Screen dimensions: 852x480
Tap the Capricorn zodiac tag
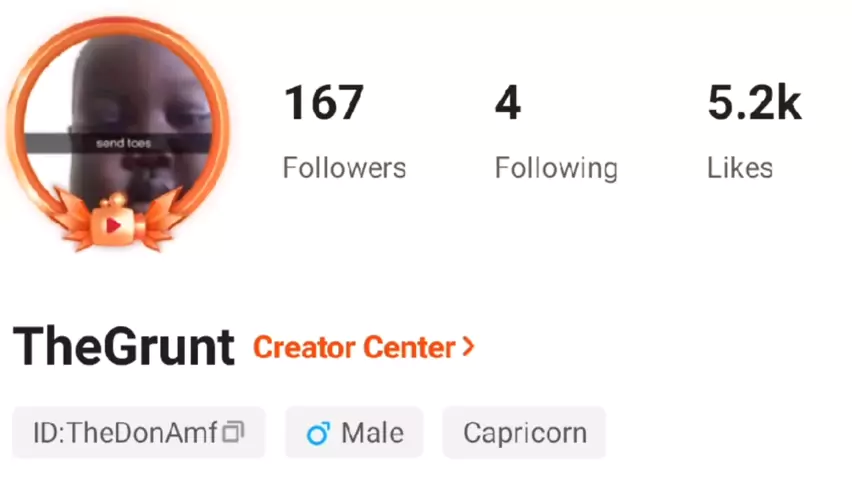(x=524, y=432)
